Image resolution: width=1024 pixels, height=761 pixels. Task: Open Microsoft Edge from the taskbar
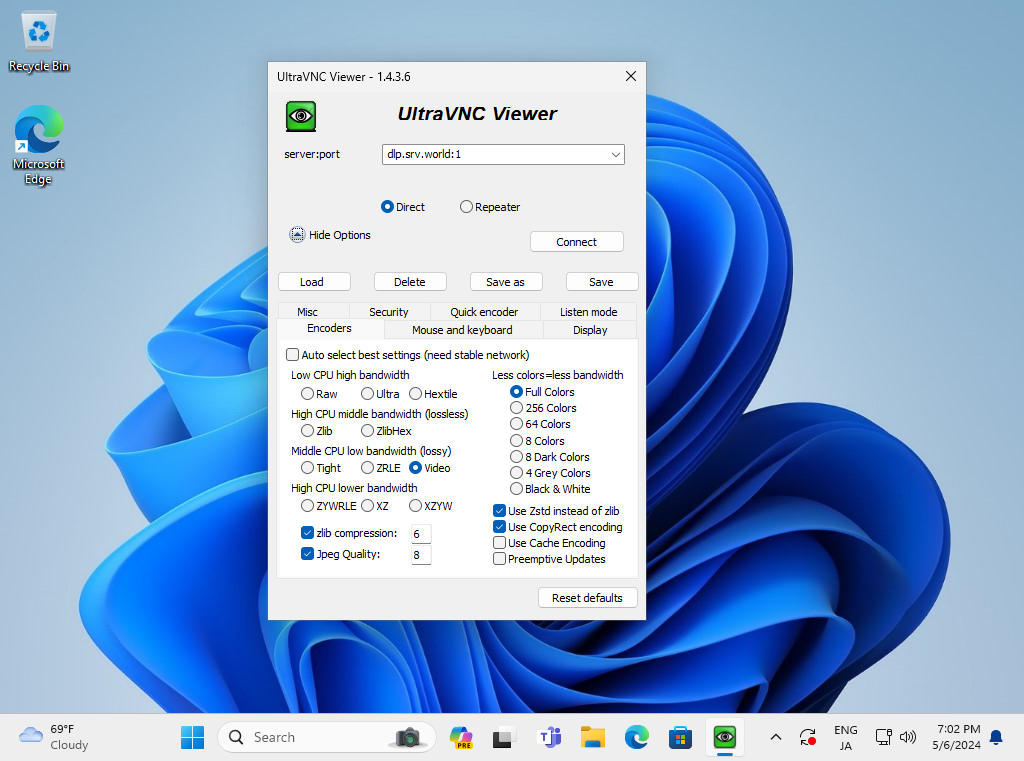(637, 737)
